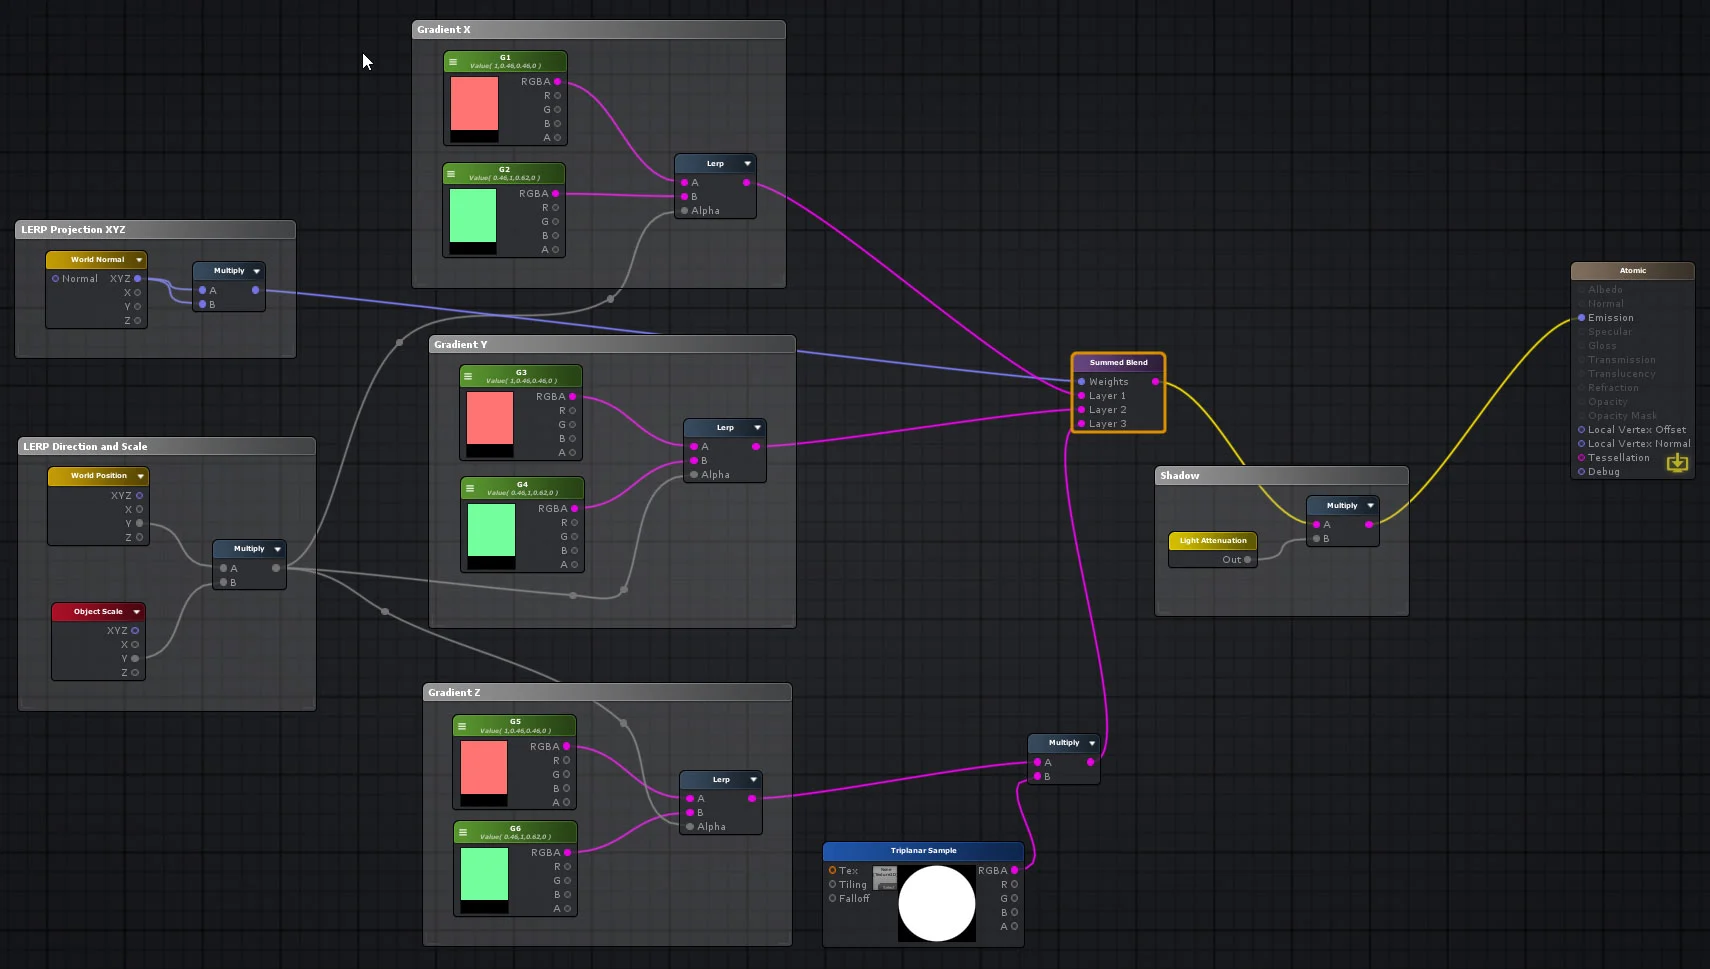1710x969 pixels.
Task: Open the G2 node hamburger menu icon
Action: click(x=451, y=174)
